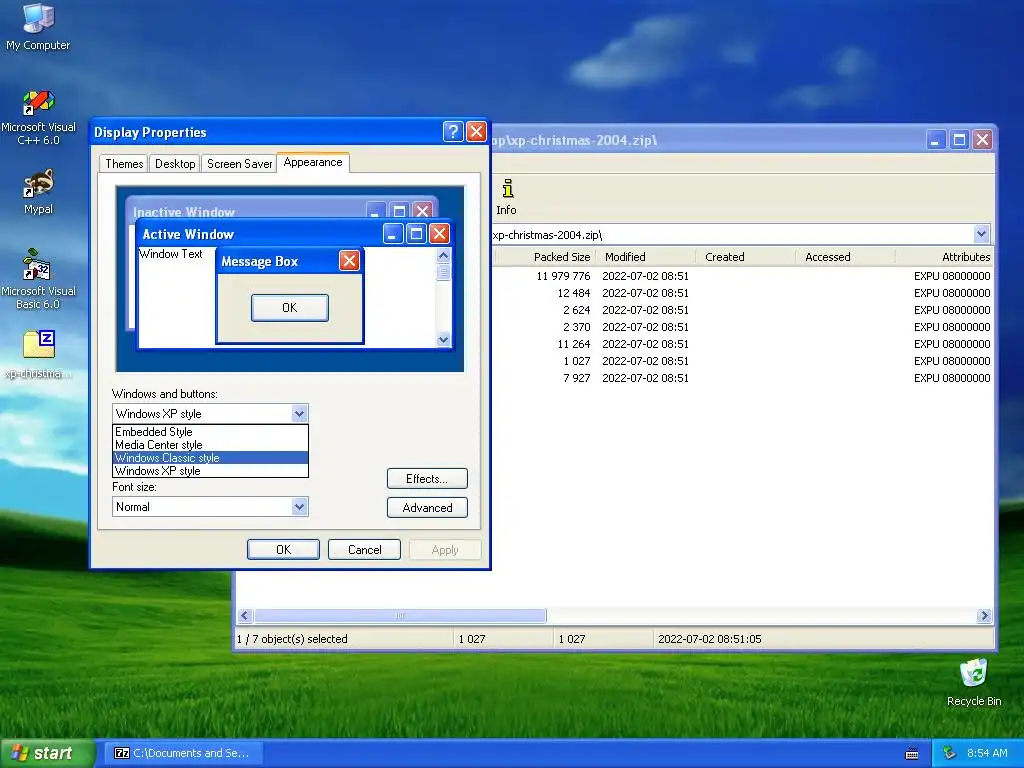1024x768 pixels.
Task: Click the Info icon in 7-Zip
Action: (507, 197)
